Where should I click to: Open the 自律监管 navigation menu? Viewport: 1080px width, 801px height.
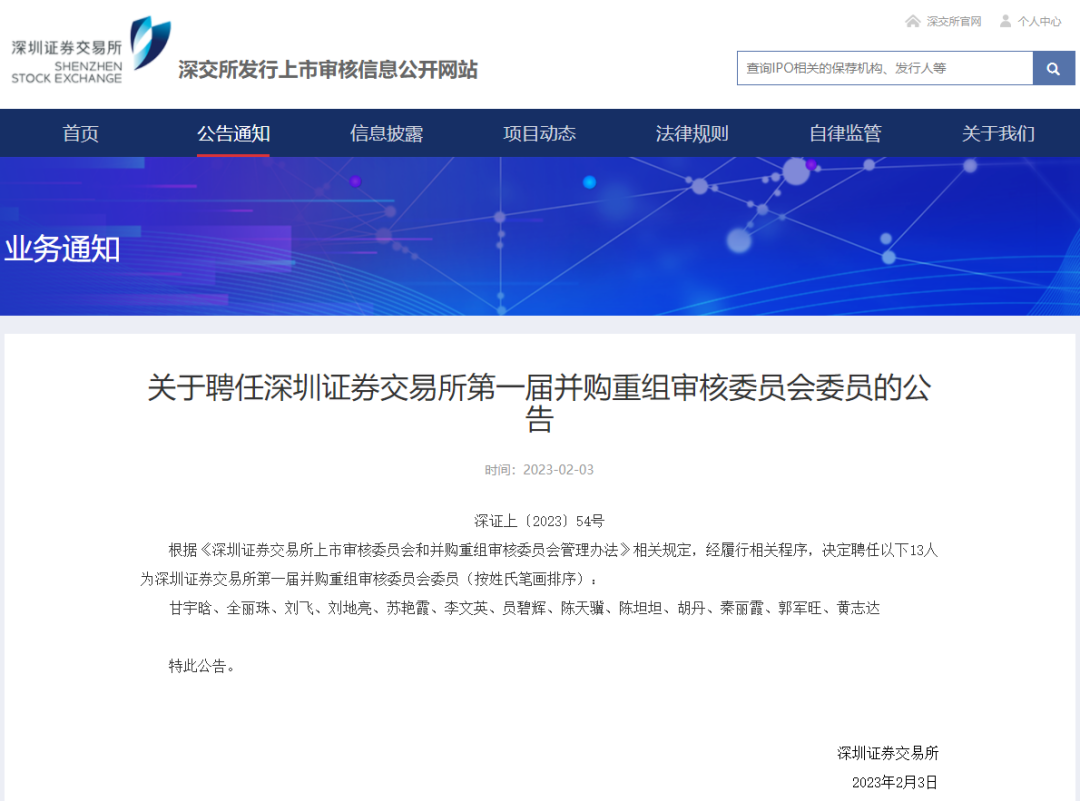[x=845, y=133]
